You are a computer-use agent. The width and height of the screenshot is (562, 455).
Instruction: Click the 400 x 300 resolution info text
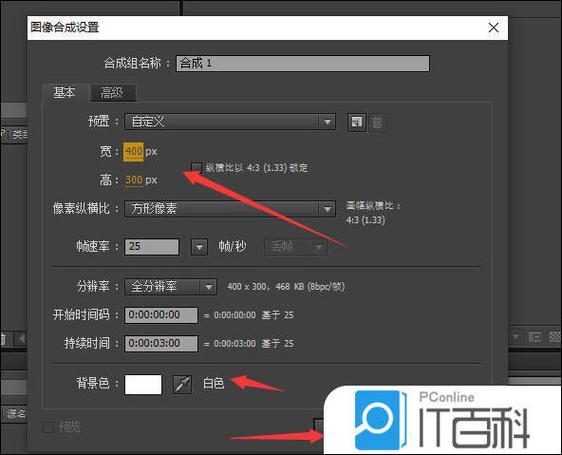pyautogui.click(x=286, y=286)
